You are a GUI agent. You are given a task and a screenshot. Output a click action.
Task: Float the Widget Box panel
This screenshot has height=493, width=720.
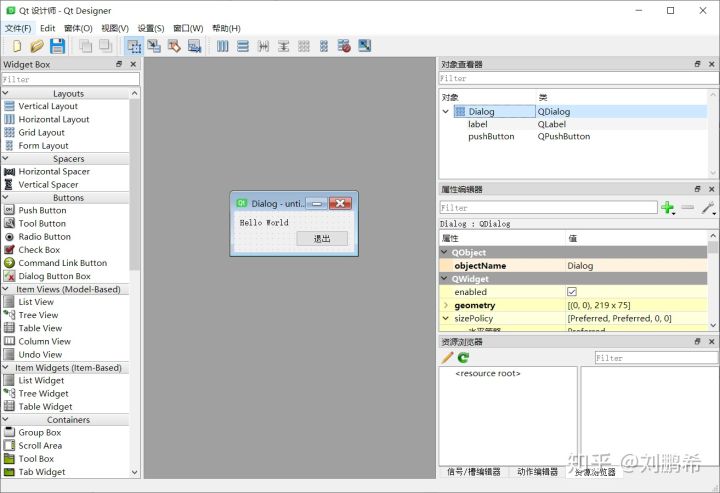click(119, 64)
